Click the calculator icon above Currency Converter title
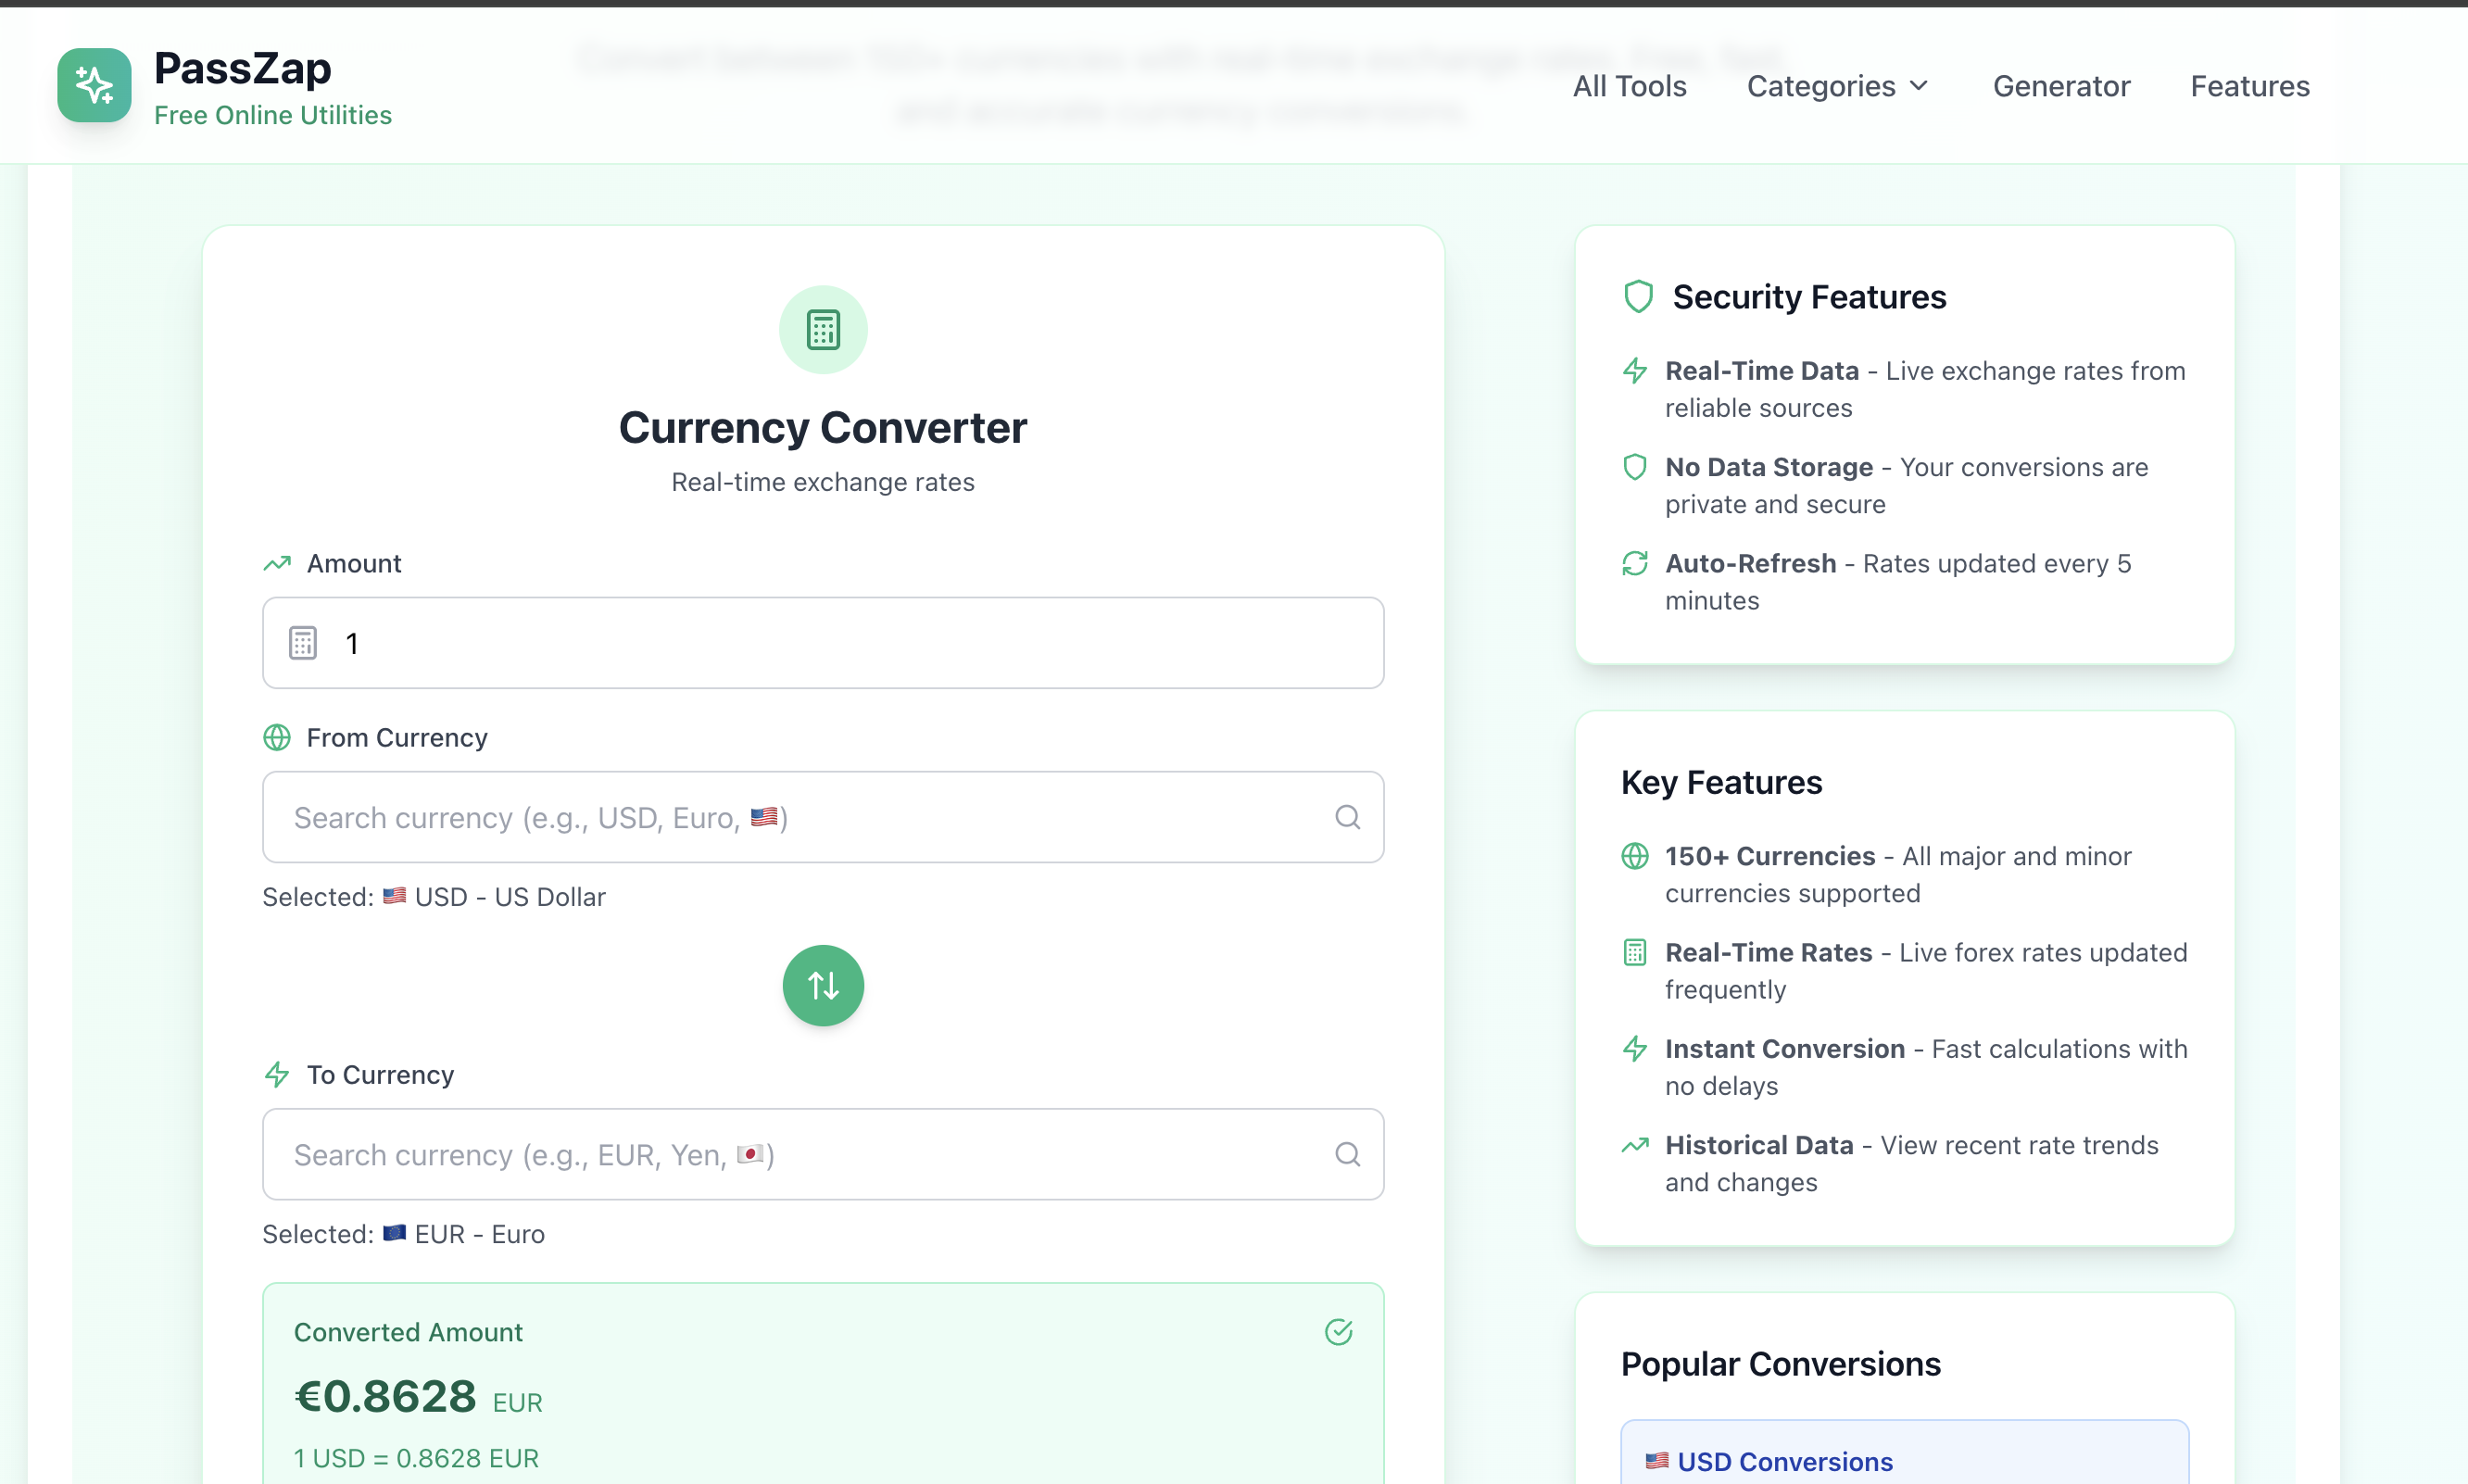2468x1484 pixels. [822, 329]
